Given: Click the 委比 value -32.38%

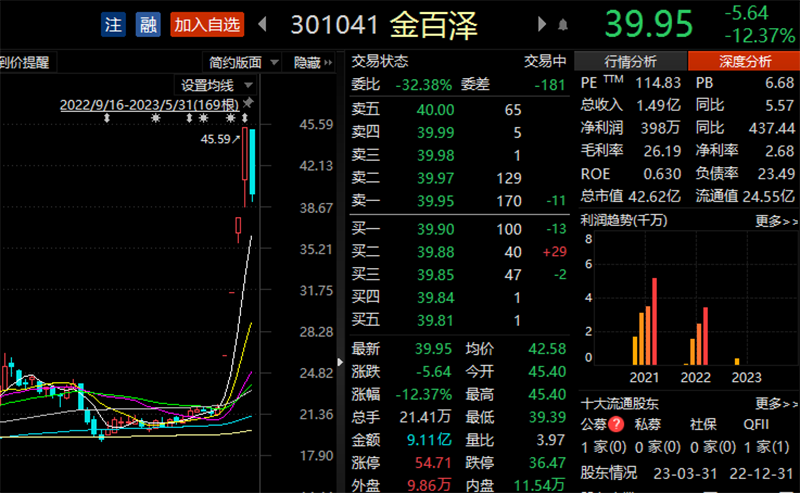Looking at the screenshot, I should click(423, 85).
